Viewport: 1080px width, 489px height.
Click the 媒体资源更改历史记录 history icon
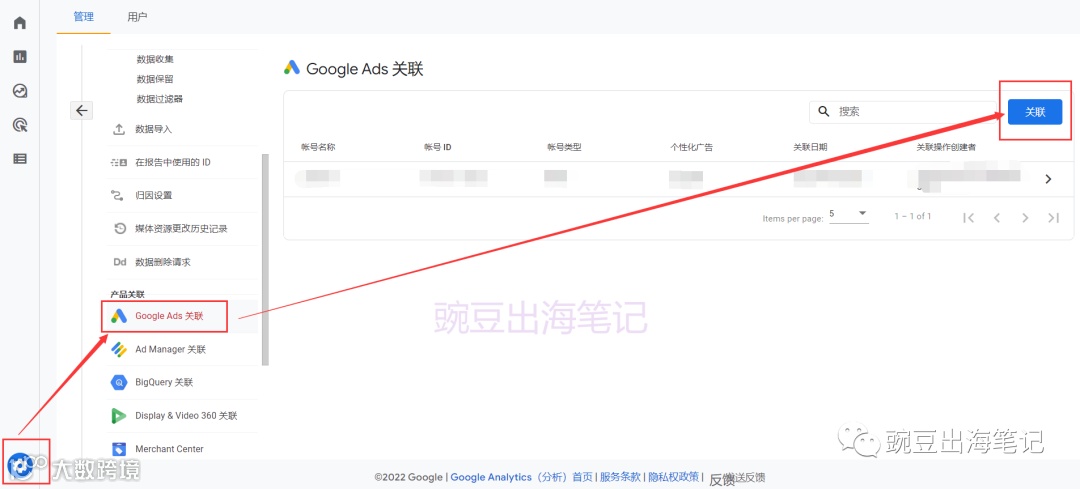[x=119, y=229]
